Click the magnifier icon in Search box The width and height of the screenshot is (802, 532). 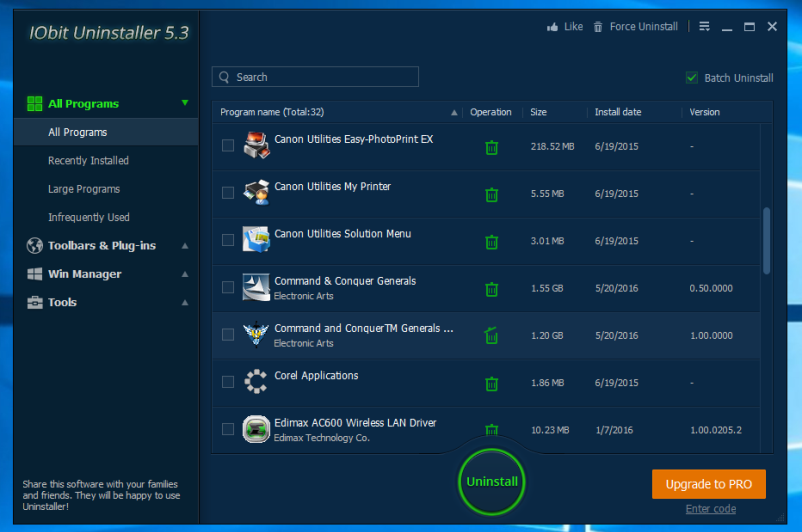point(224,77)
